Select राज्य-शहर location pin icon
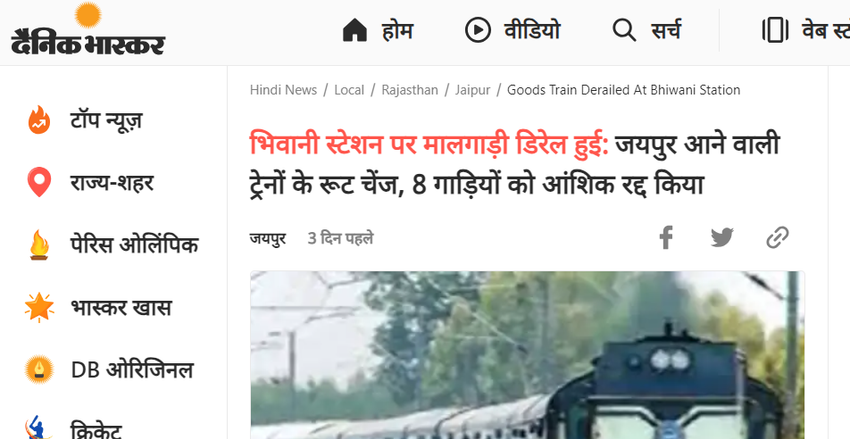850x439 pixels. (x=39, y=182)
